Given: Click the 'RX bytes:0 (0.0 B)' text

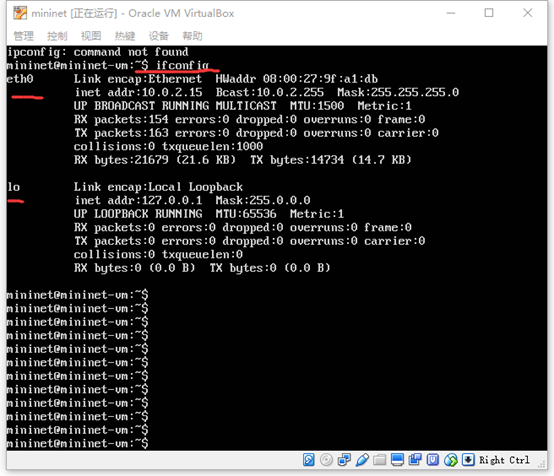Looking at the screenshot, I should 135,268.
